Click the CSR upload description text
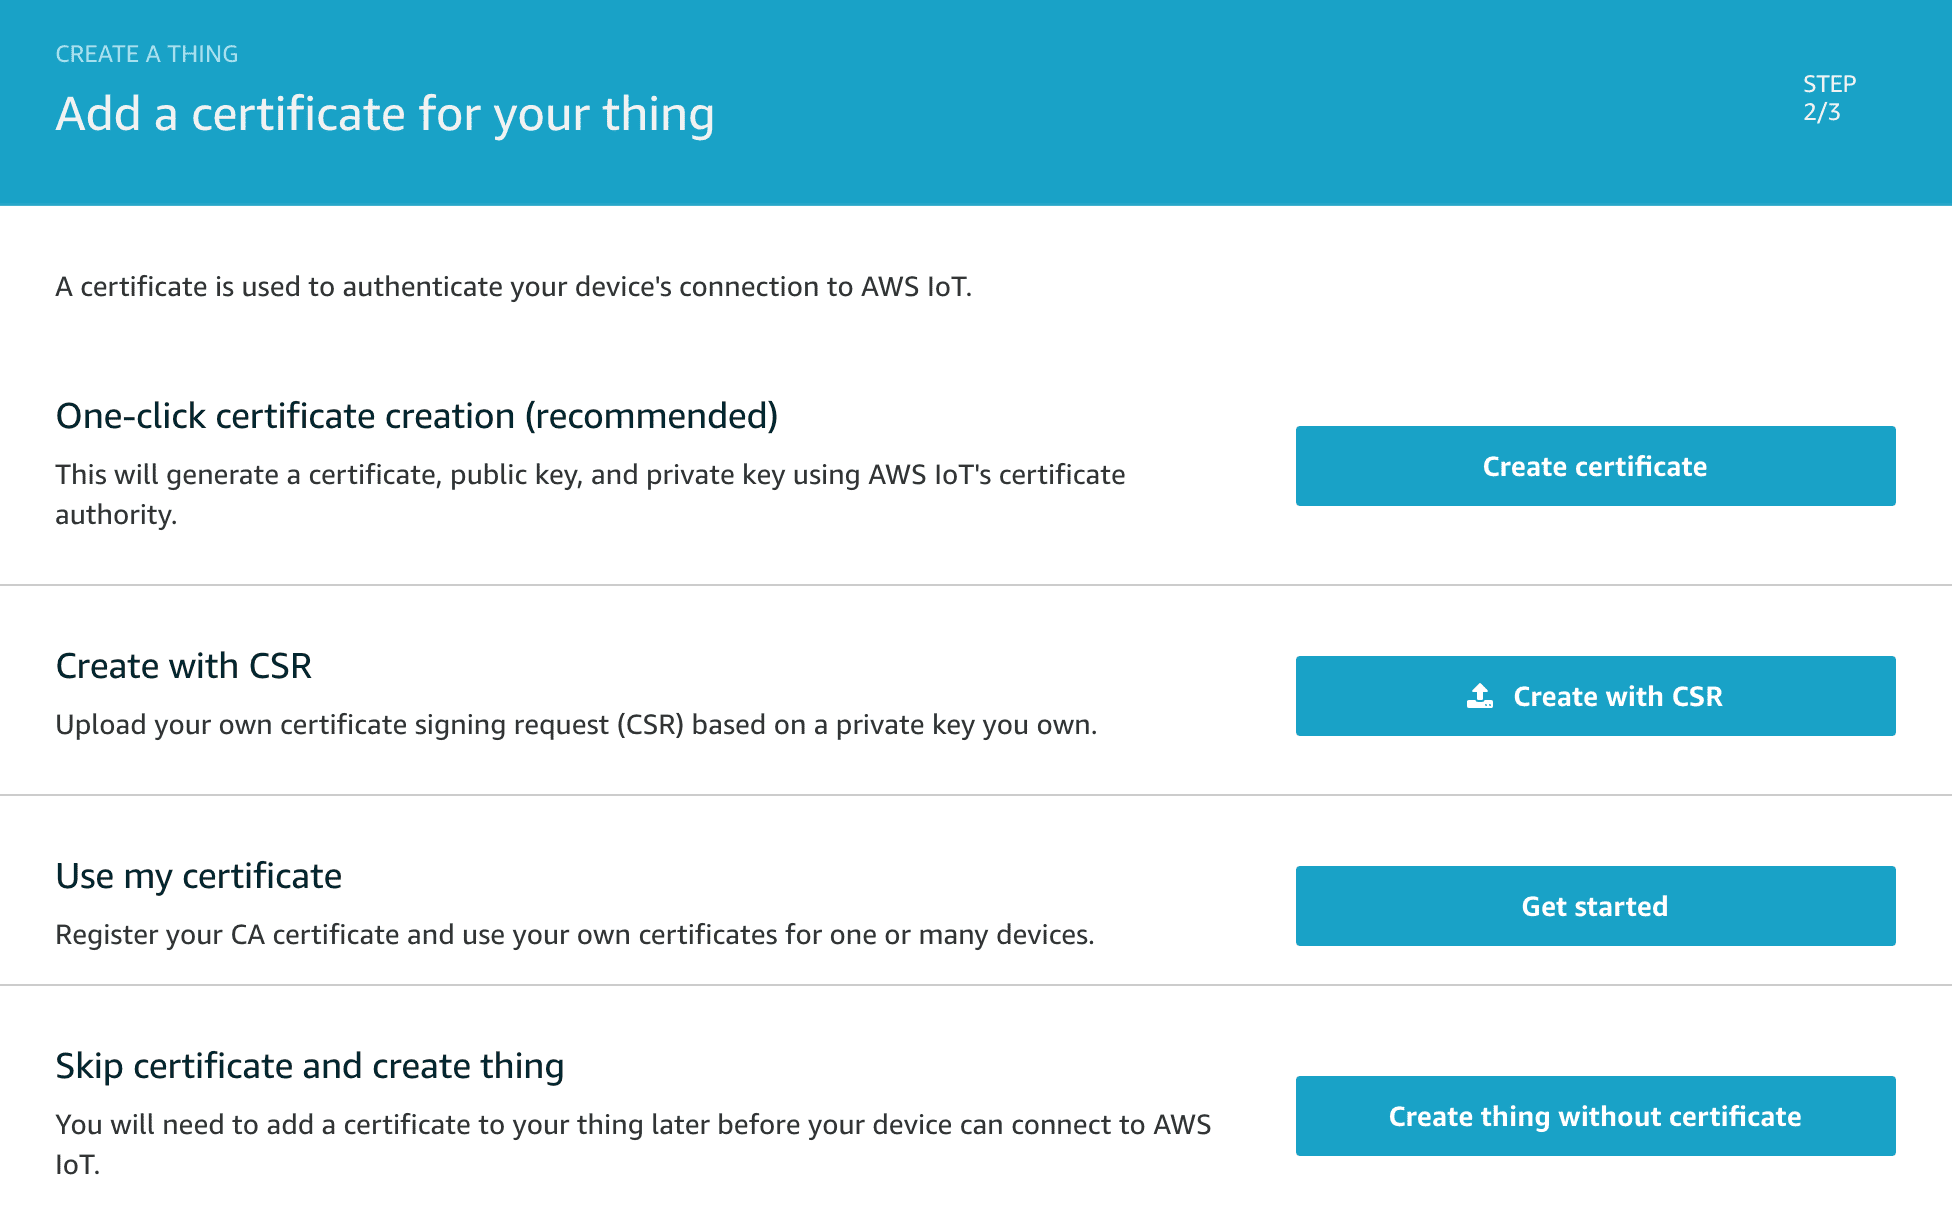Screen dimensions: 1952x1206 (x=577, y=724)
